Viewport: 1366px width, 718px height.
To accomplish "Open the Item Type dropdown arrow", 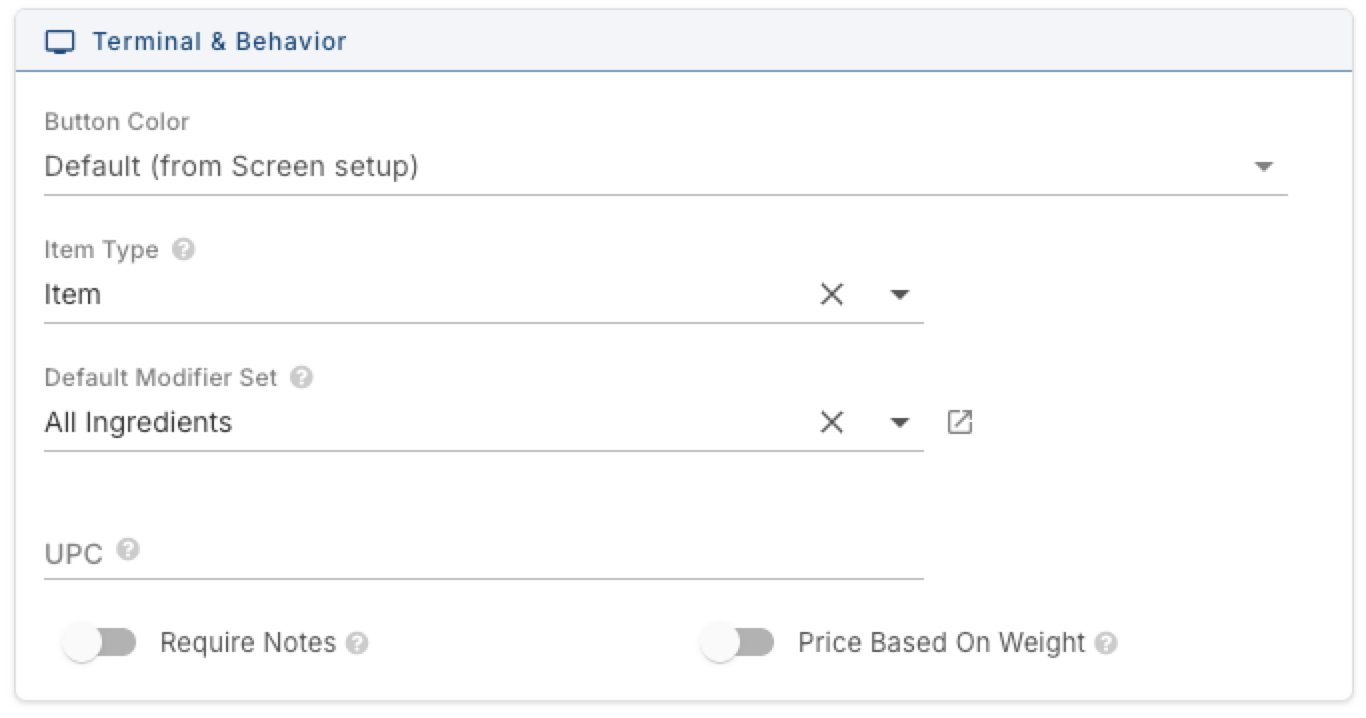I will coord(900,294).
